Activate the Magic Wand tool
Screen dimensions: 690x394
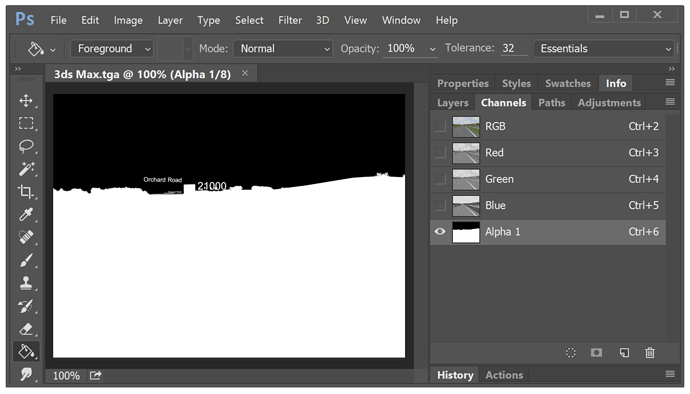(26, 169)
